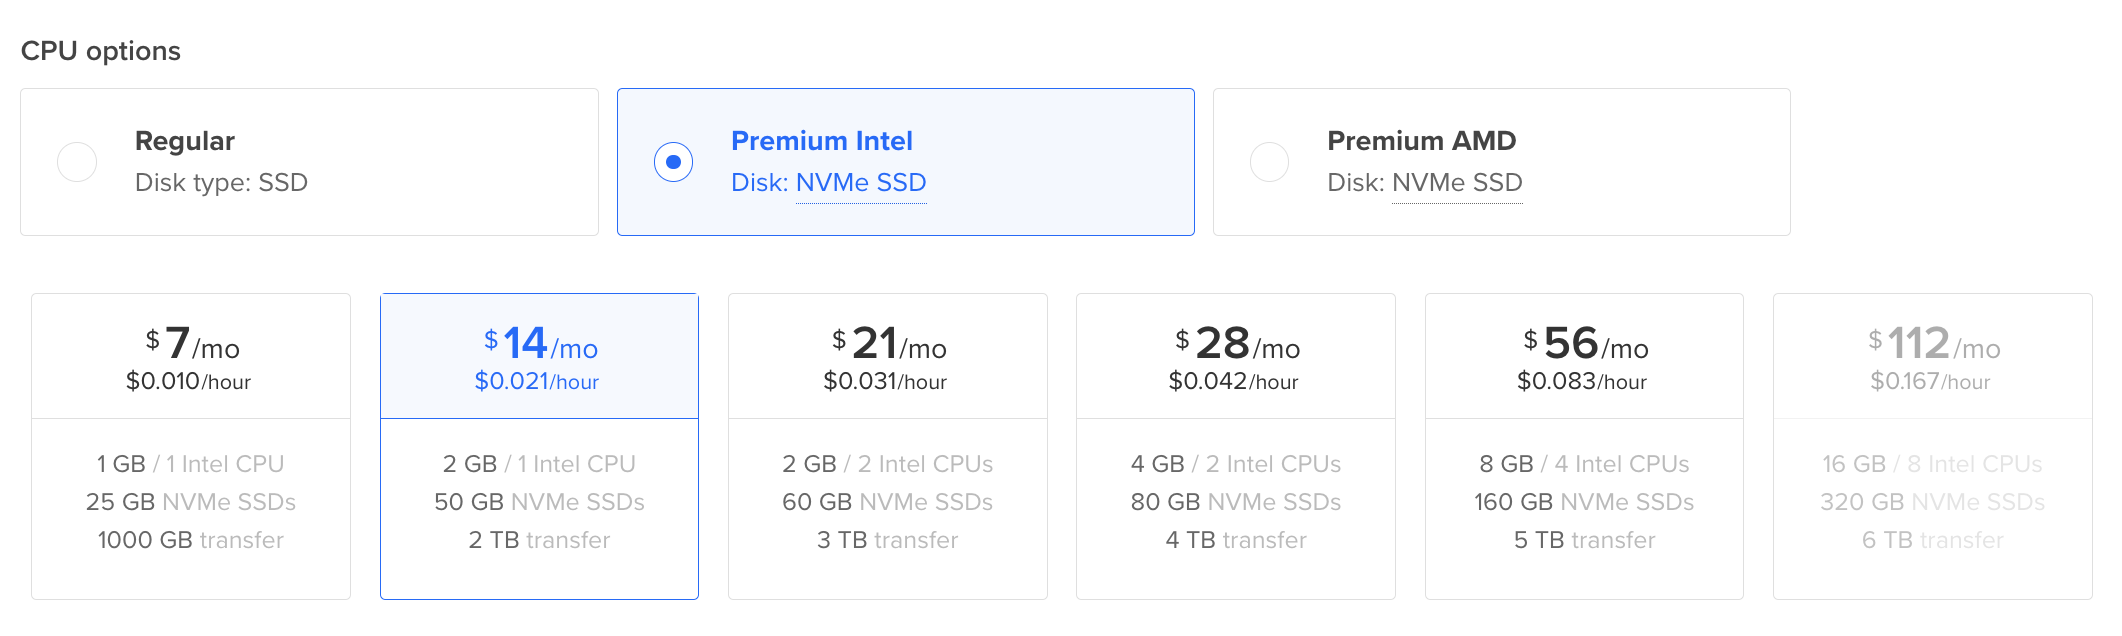Click the Disk type: SSD text

pyautogui.click(x=221, y=183)
